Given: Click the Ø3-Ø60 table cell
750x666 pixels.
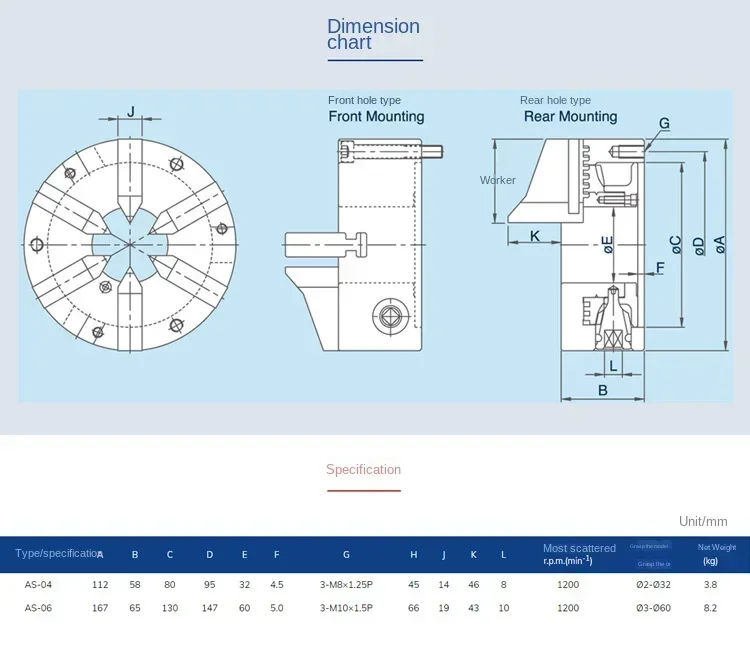Looking at the screenshot, I should pos(653,608).
